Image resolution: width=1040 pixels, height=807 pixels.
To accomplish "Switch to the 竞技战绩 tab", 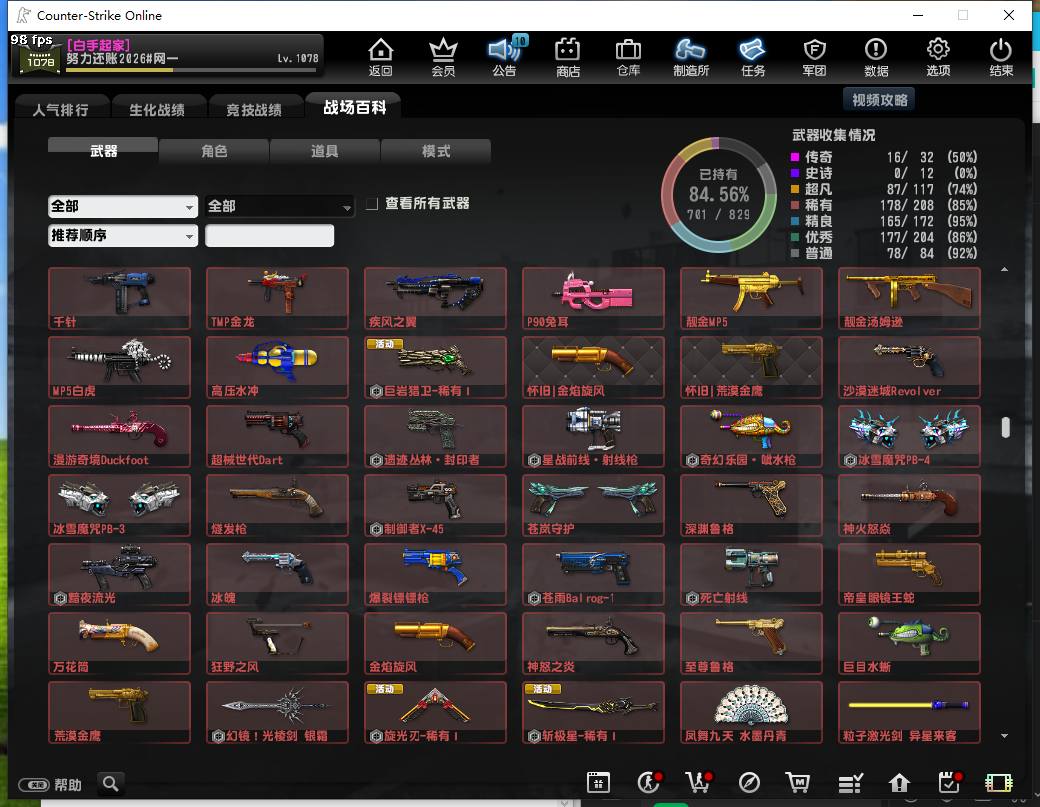I will click(254, 109).
